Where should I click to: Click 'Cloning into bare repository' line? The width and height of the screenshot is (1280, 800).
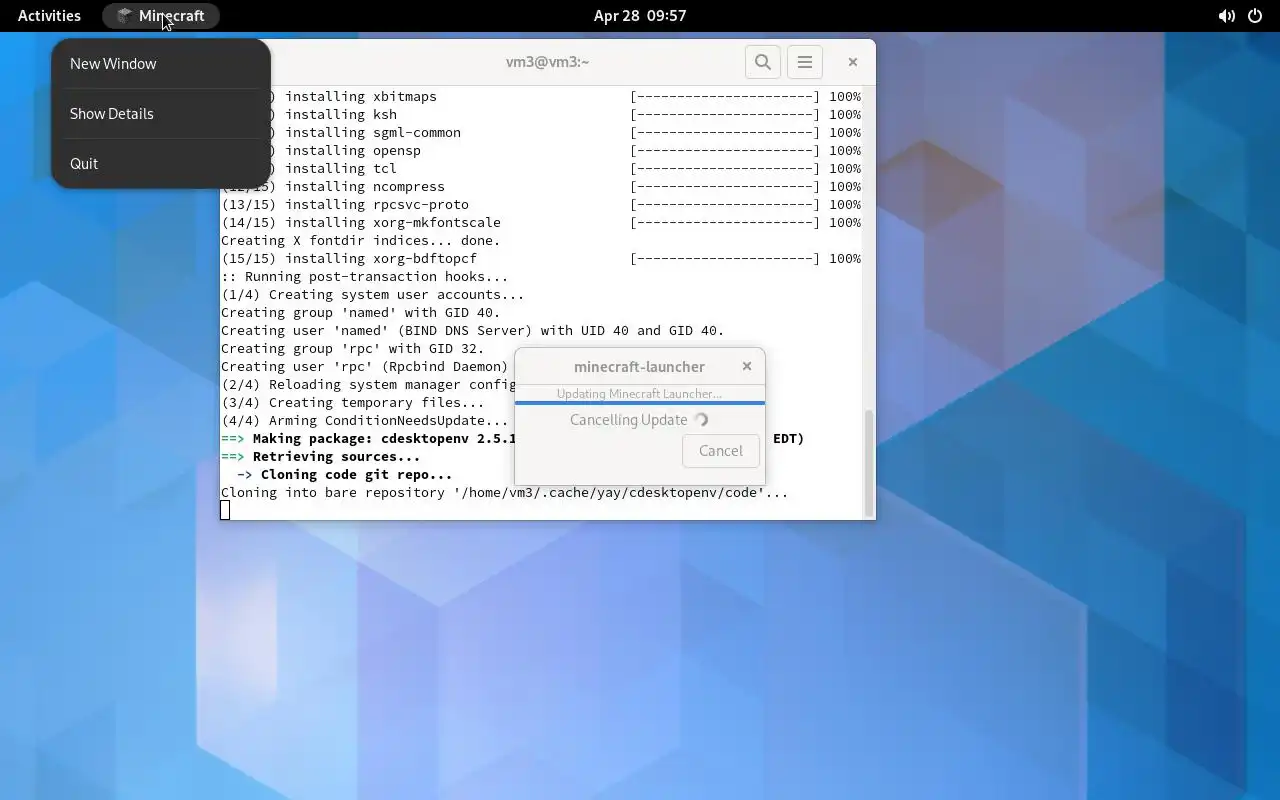tap(505, 493)
